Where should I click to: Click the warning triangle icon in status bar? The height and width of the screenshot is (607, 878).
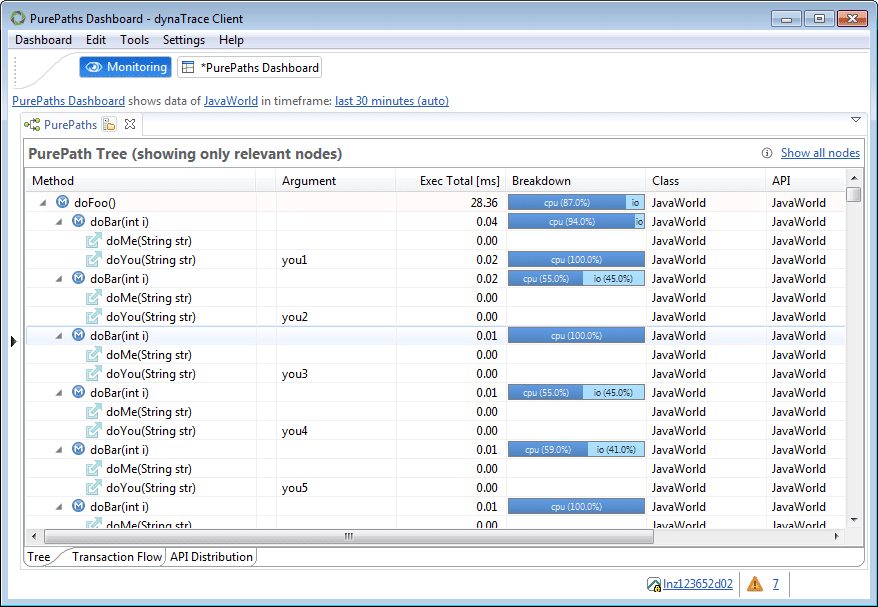point(755,584)
